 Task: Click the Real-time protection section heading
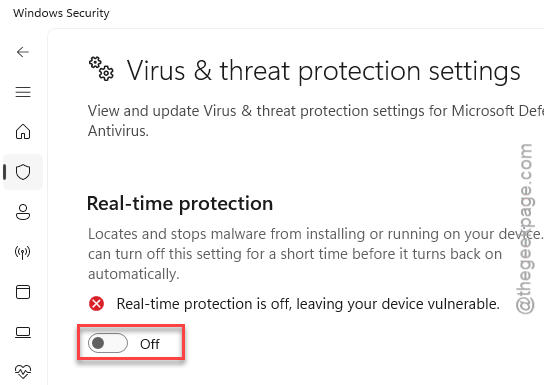tap(180, 204)
